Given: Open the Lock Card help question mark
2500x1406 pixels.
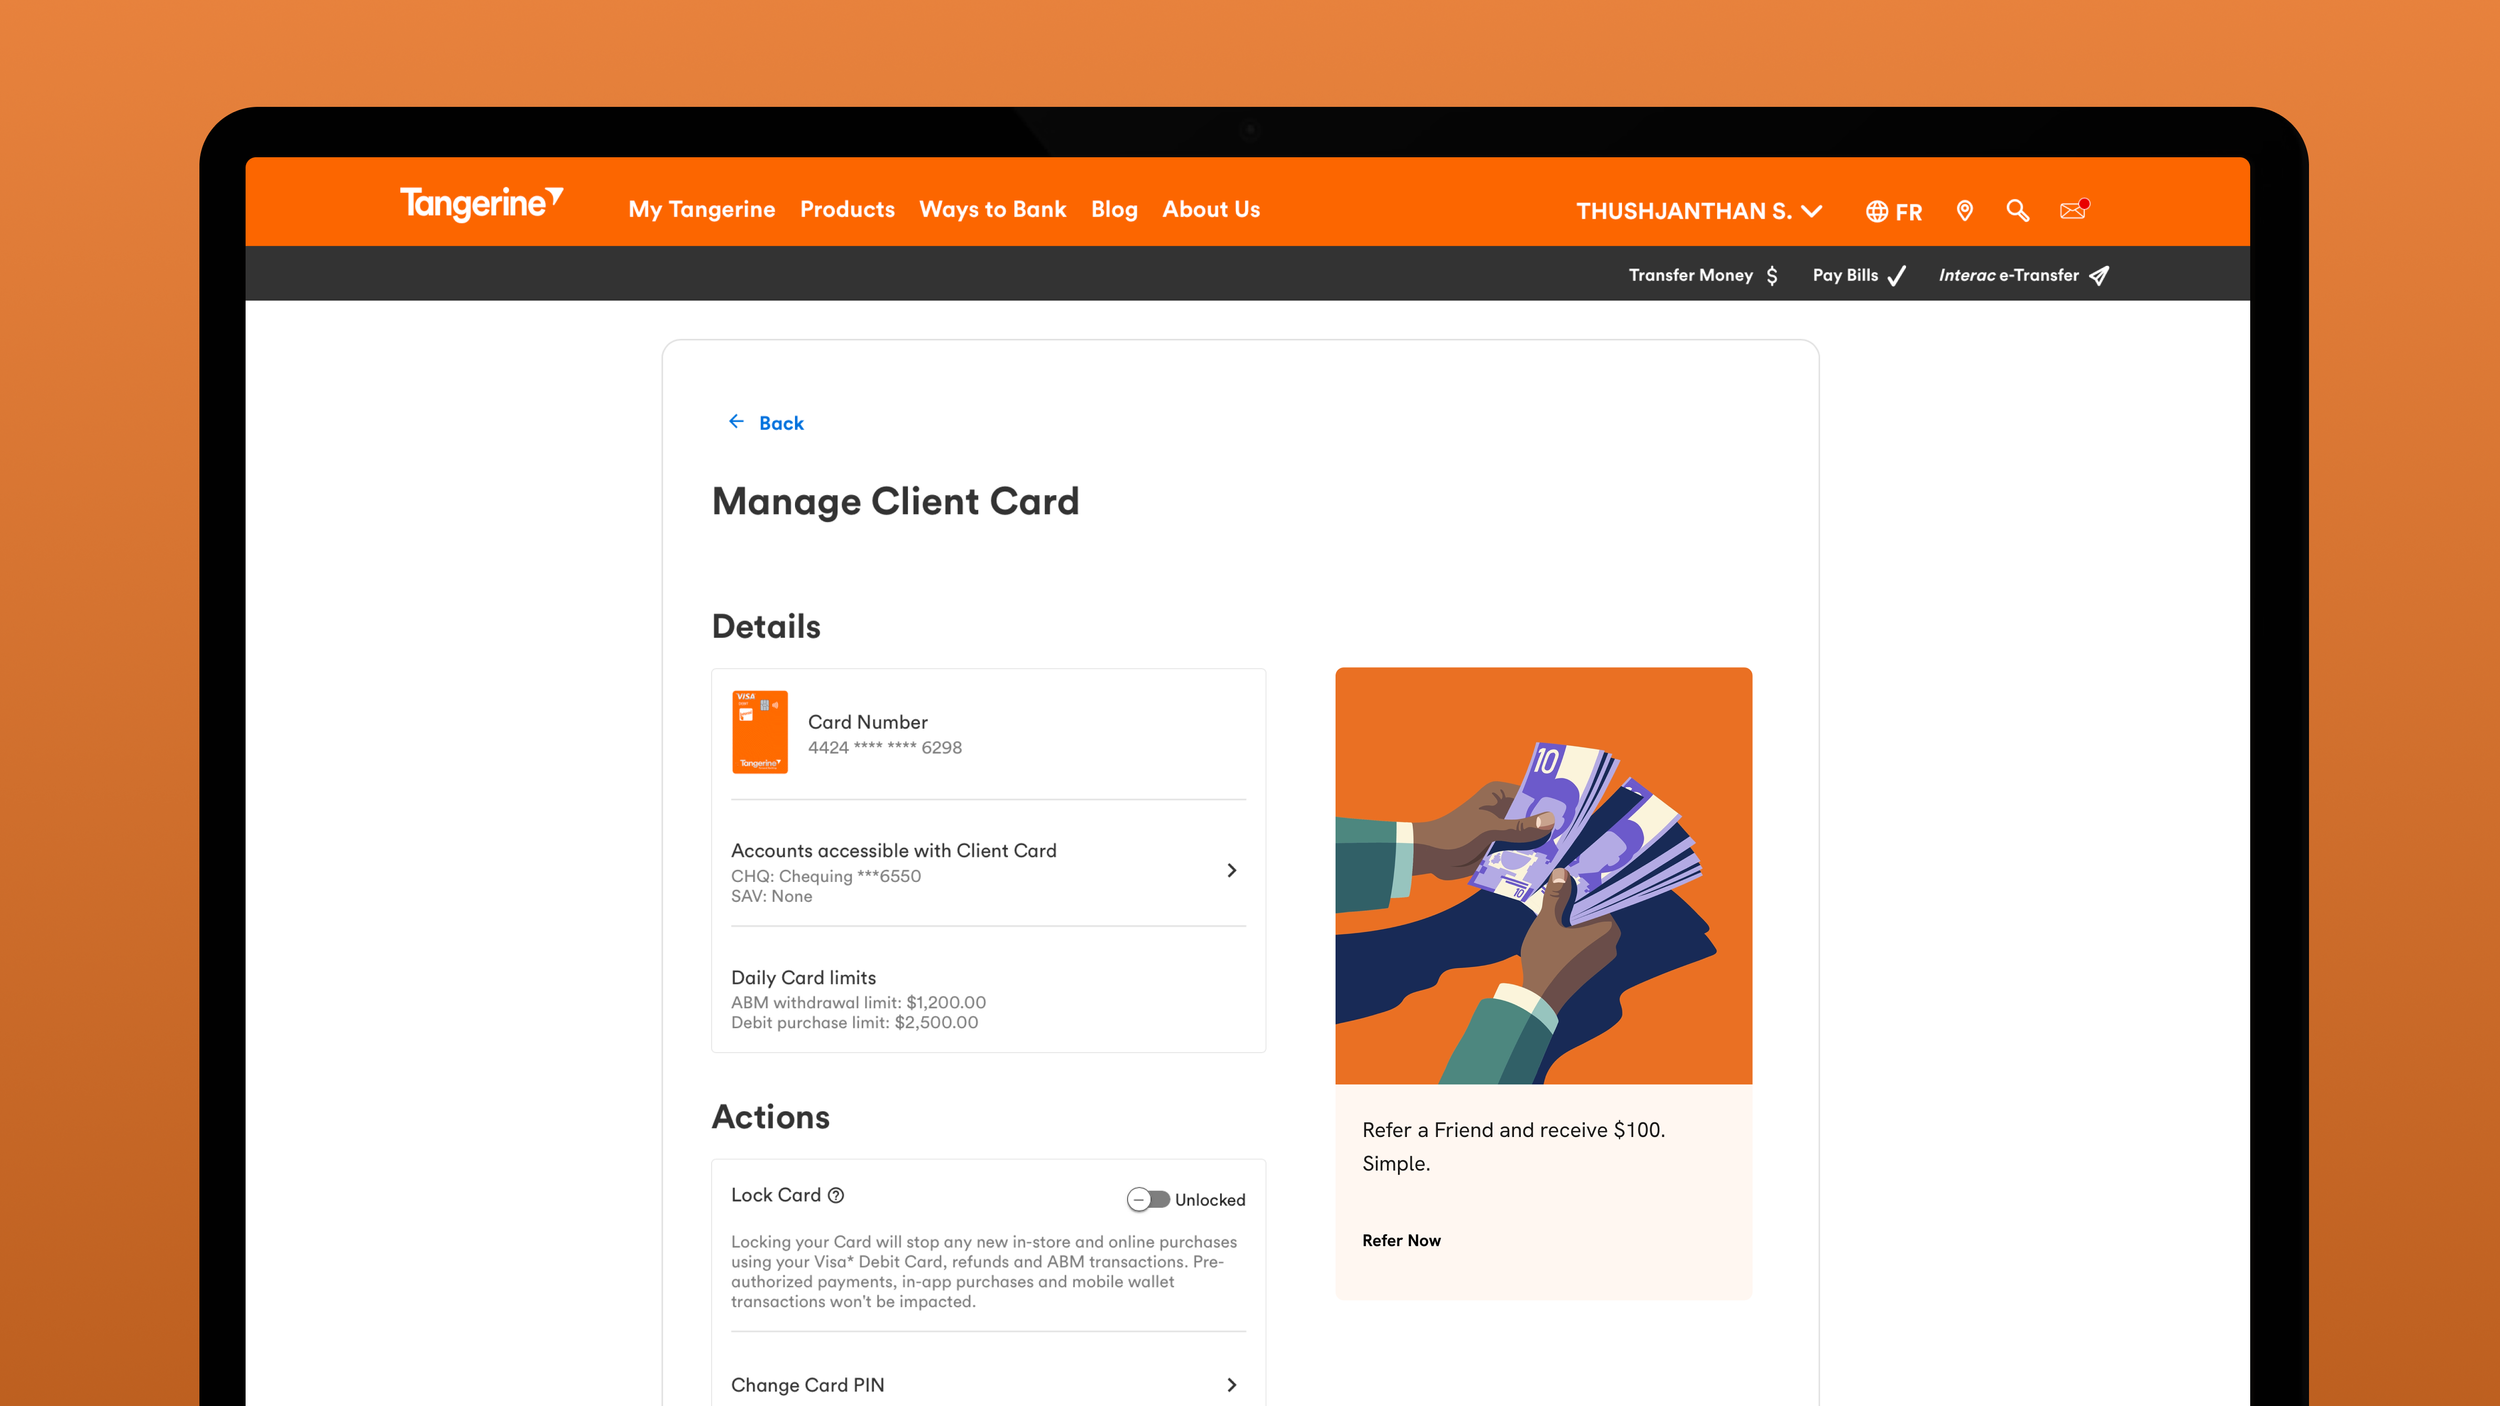Looking at the screenshot, I should (x=836, y=1195).
